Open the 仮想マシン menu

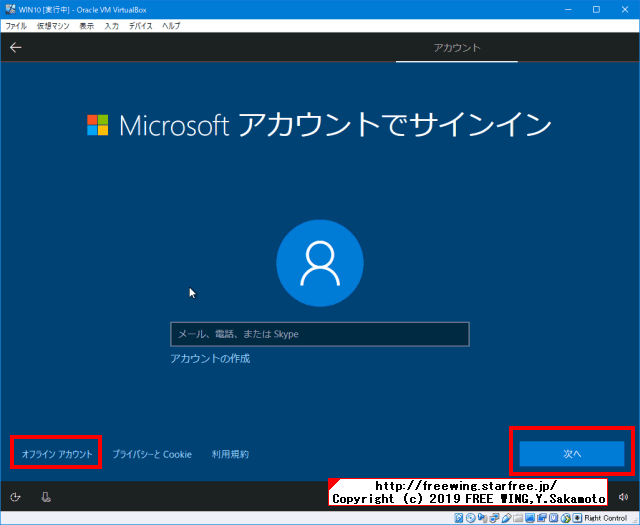pyautogui.click(x=53, y=26)
